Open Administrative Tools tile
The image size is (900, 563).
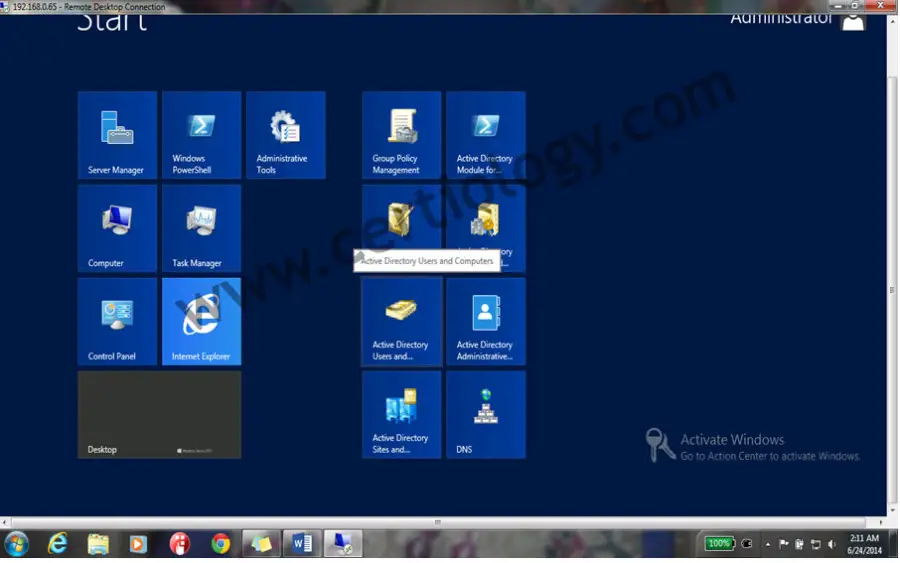click(x=286, y=135)
